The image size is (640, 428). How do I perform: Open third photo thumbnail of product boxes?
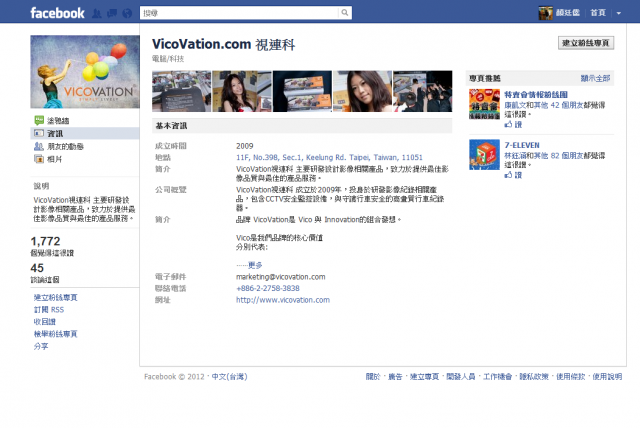[x=302, y=91]
